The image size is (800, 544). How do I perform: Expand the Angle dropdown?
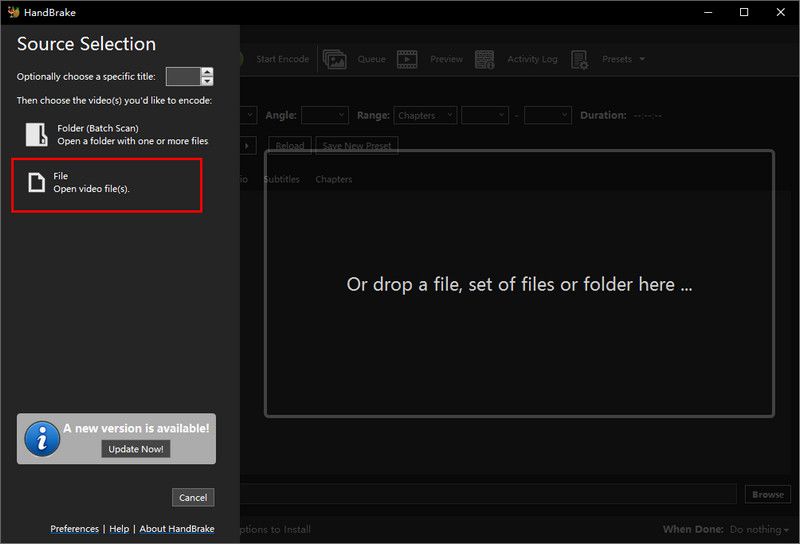pyautogui.click(x=324, y=116)
